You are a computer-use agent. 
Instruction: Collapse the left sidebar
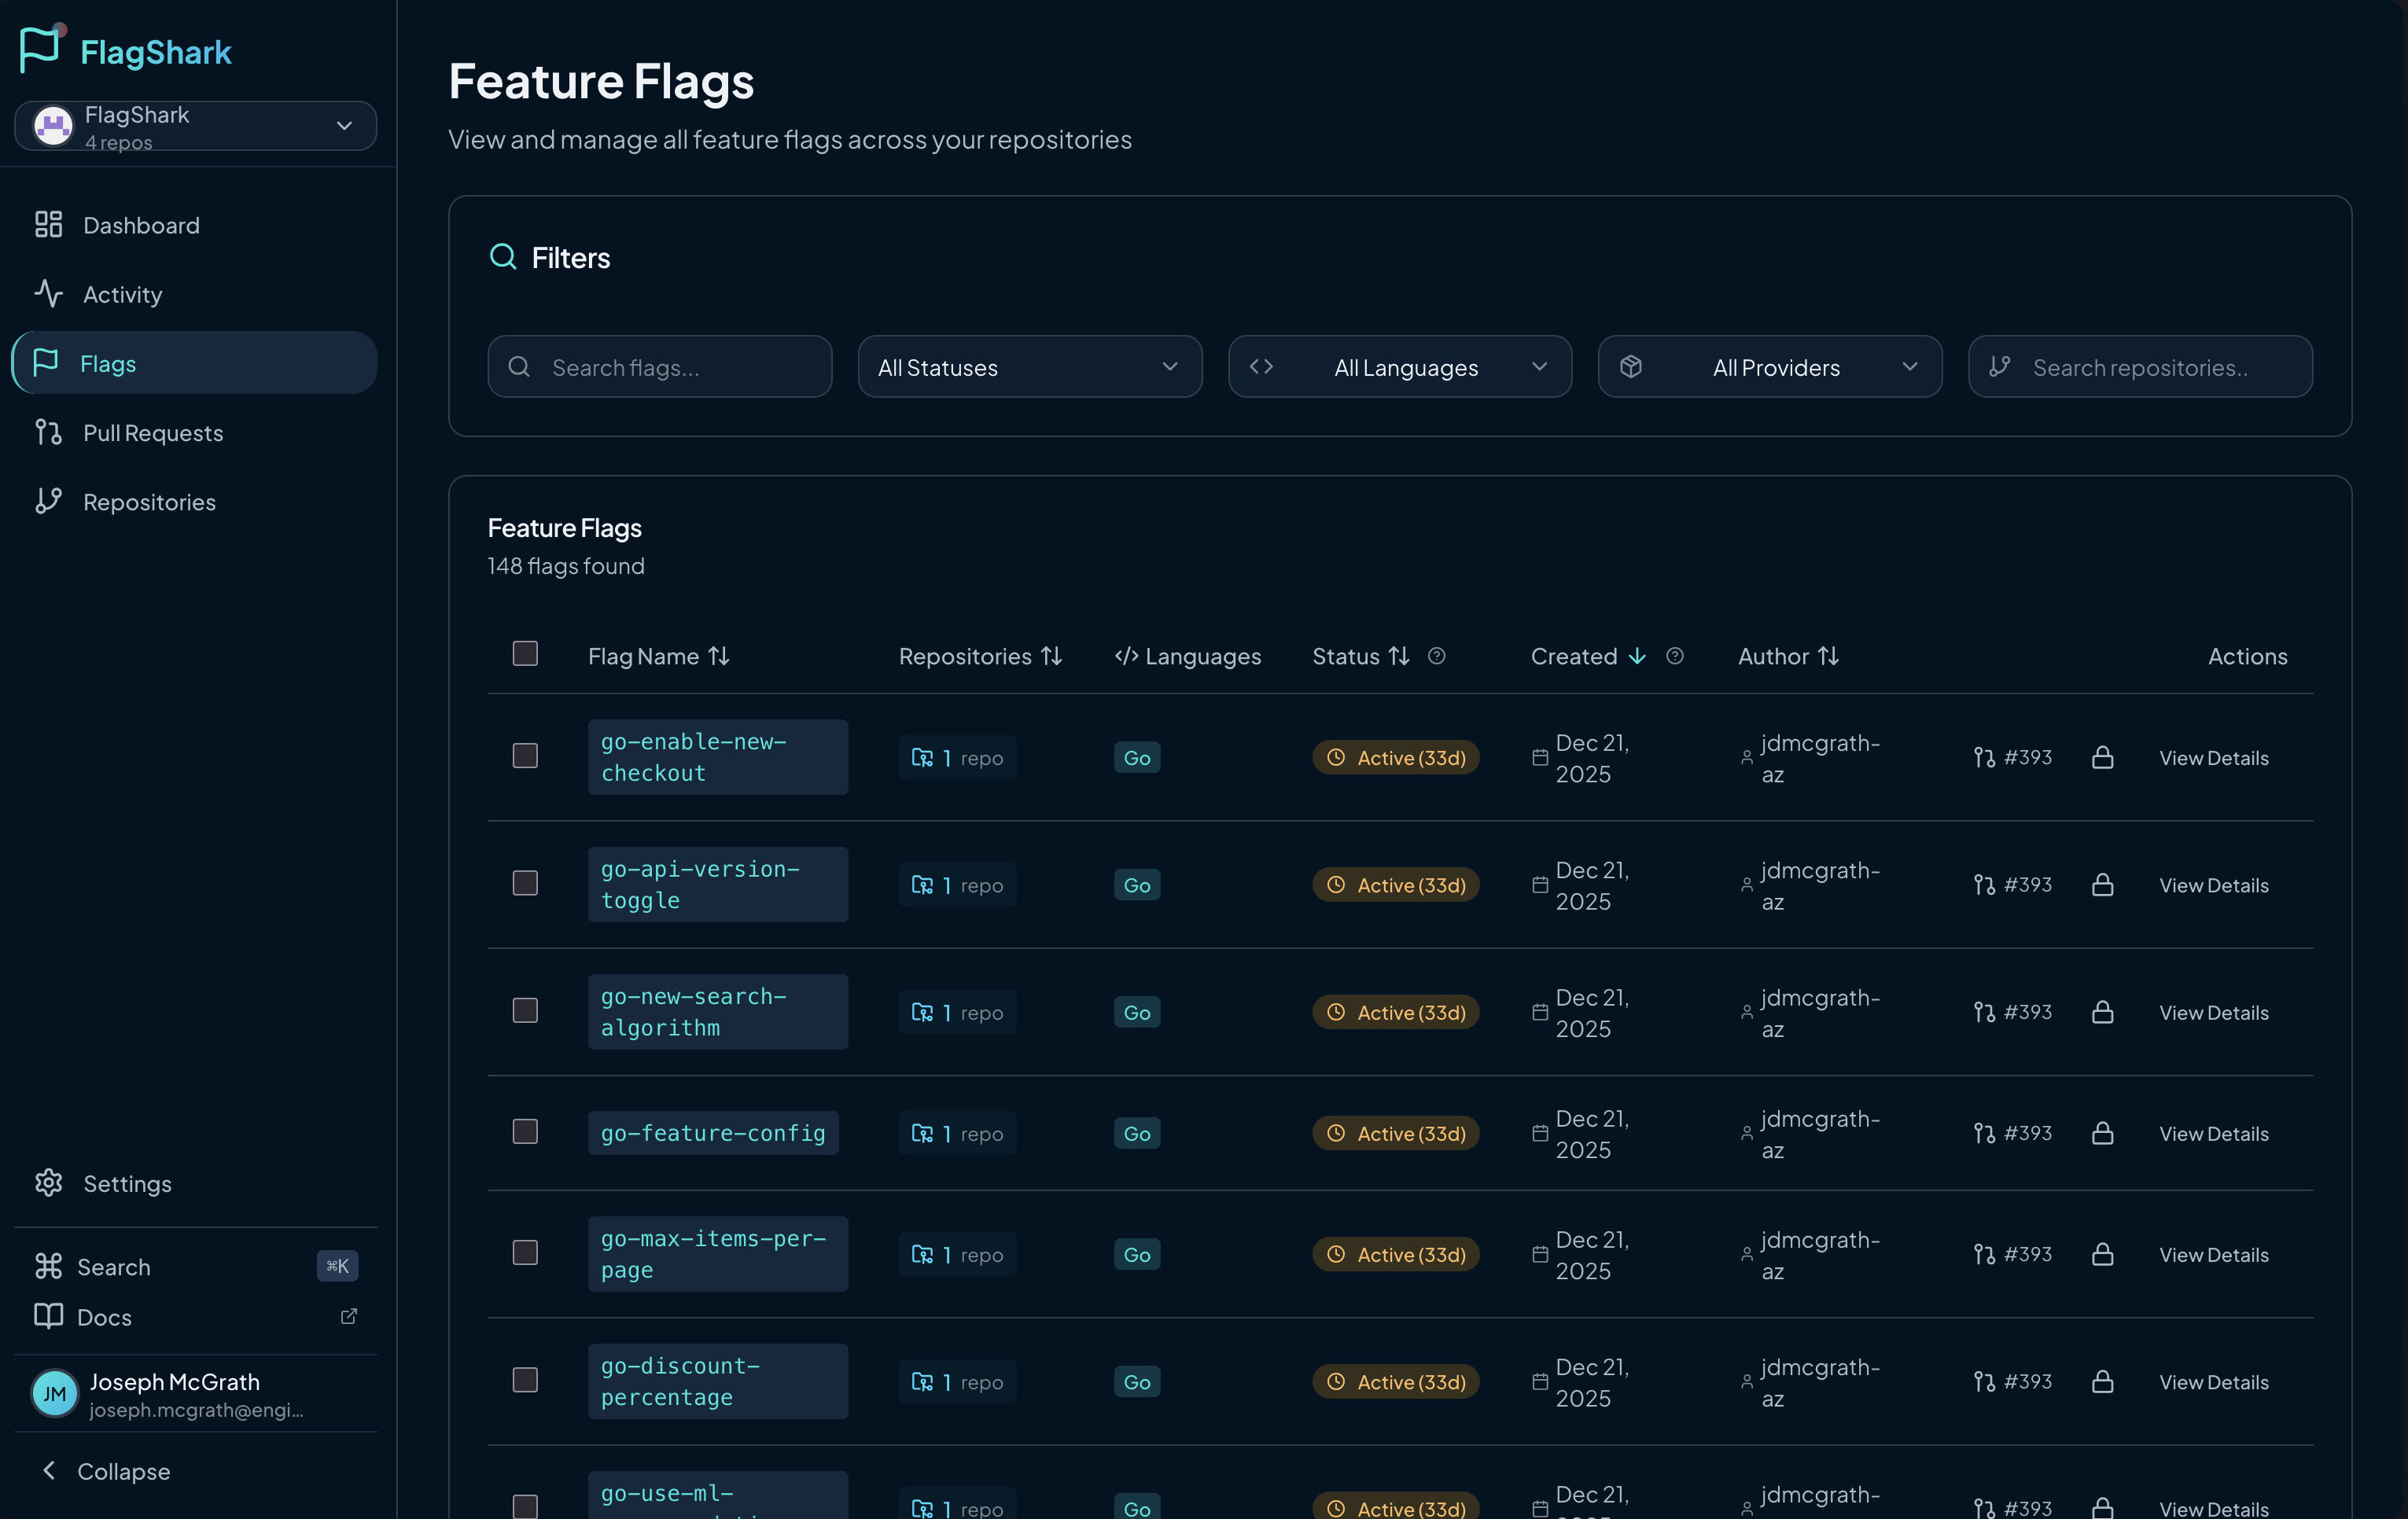[122, 1471]
